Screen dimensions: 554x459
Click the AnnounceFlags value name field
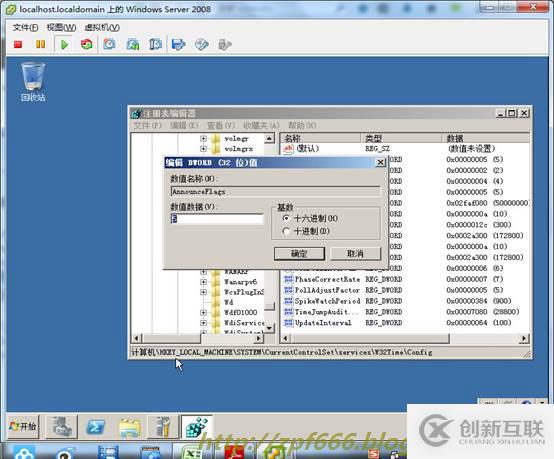point(275,192)
